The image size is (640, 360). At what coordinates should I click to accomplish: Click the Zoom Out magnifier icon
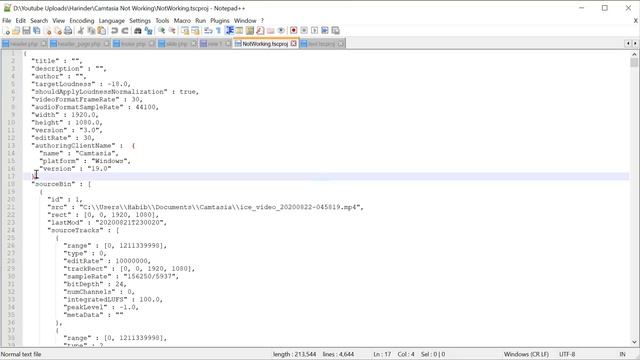click(x=172, y=31)
